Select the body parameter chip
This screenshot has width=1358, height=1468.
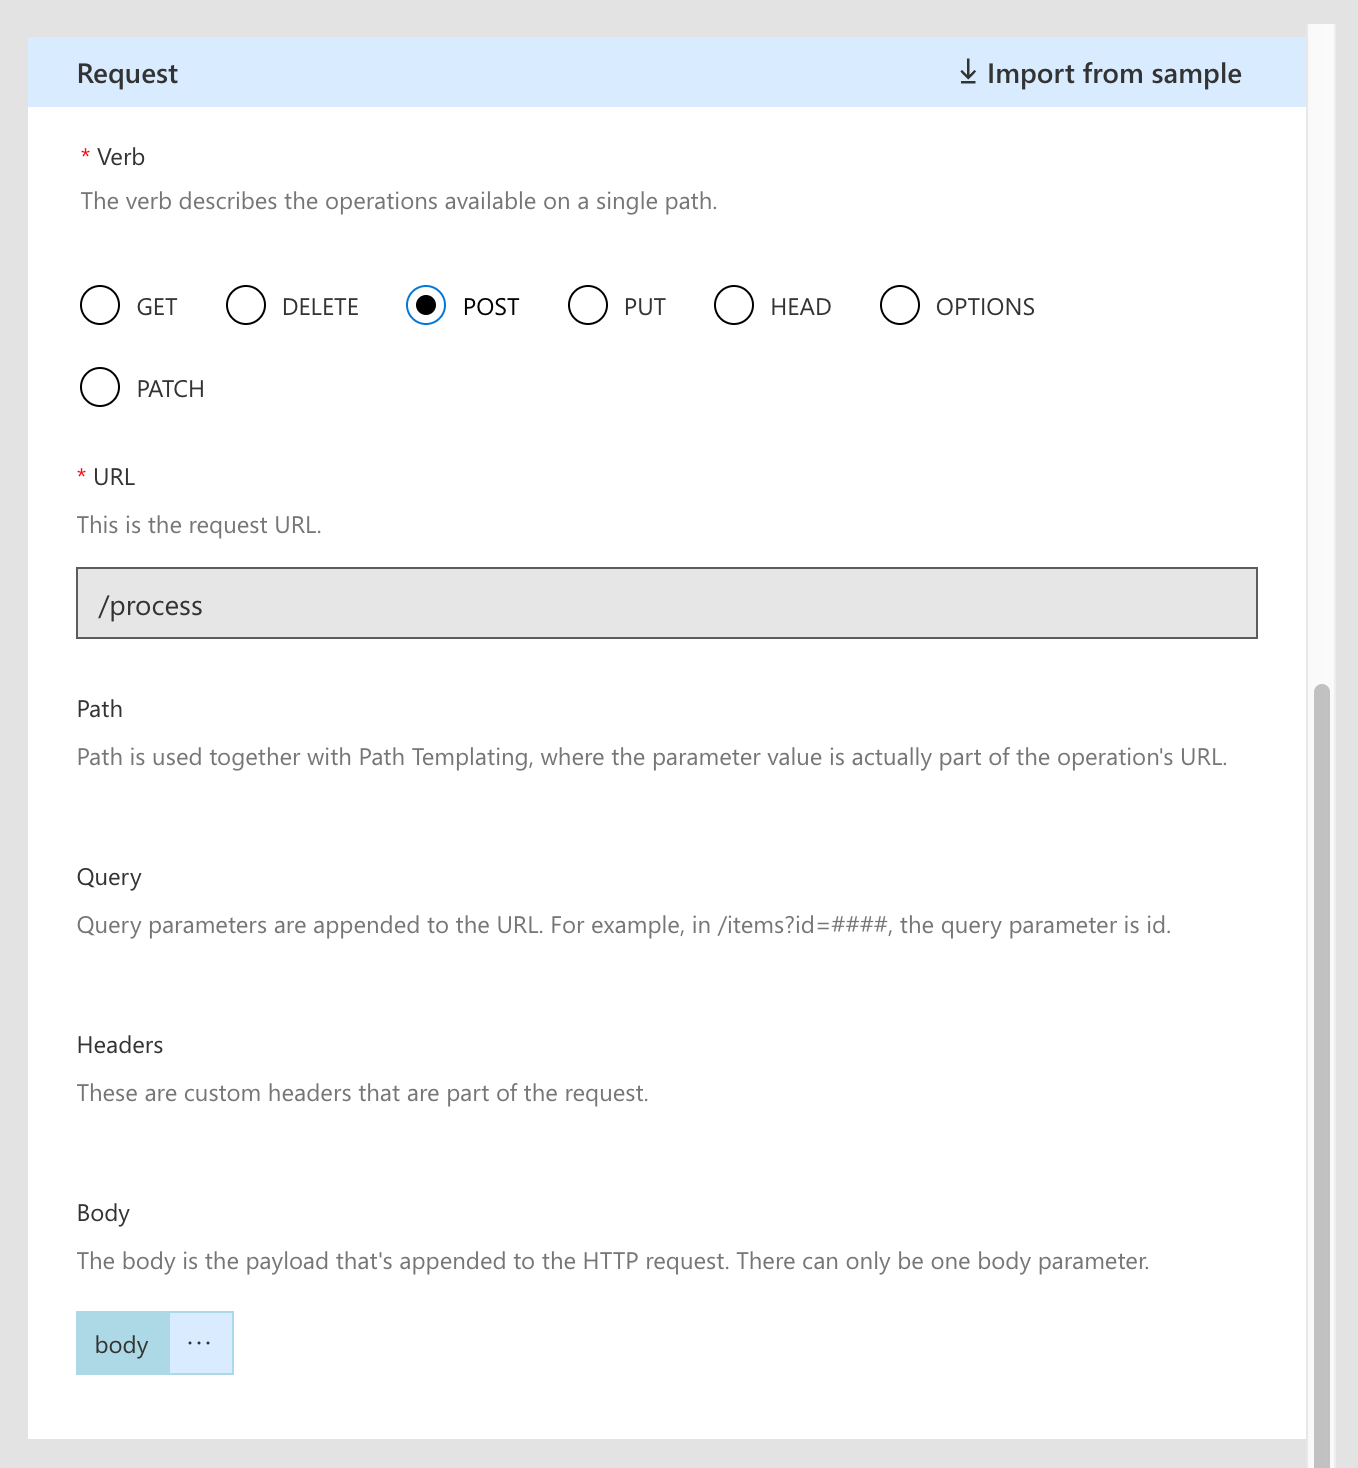122,1344
